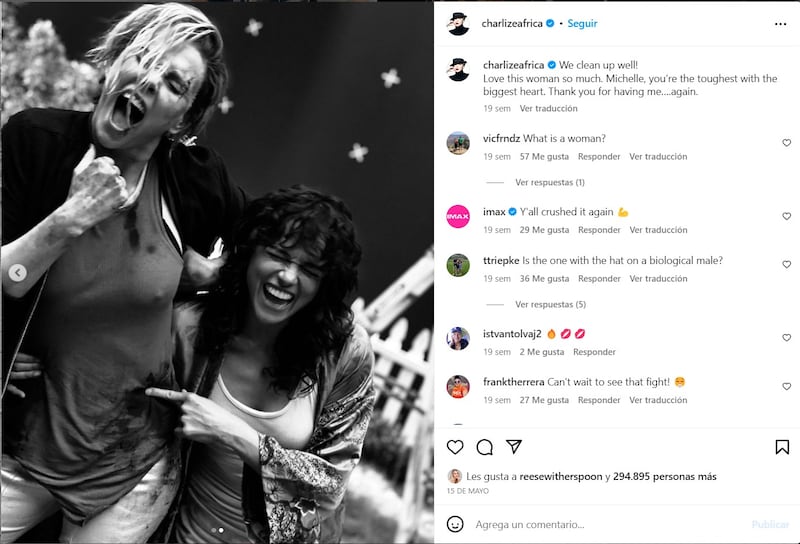The height and width of the screenshot is (544, 800).
Task: Open the three-dot more options menu
Action: coord(780,24)
